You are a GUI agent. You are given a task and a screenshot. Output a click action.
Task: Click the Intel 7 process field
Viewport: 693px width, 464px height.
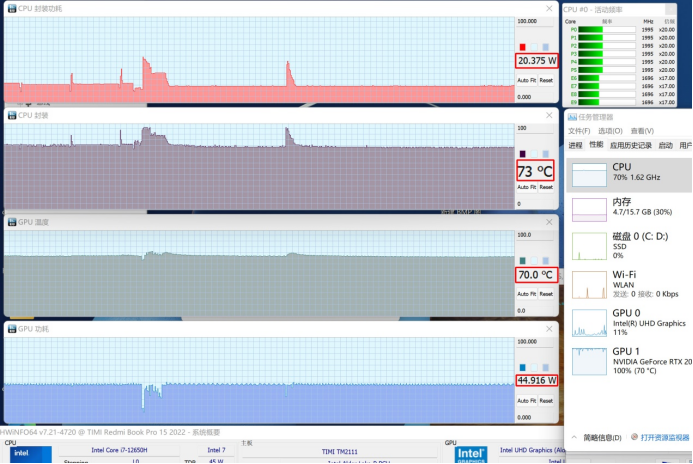click(217, 450)
